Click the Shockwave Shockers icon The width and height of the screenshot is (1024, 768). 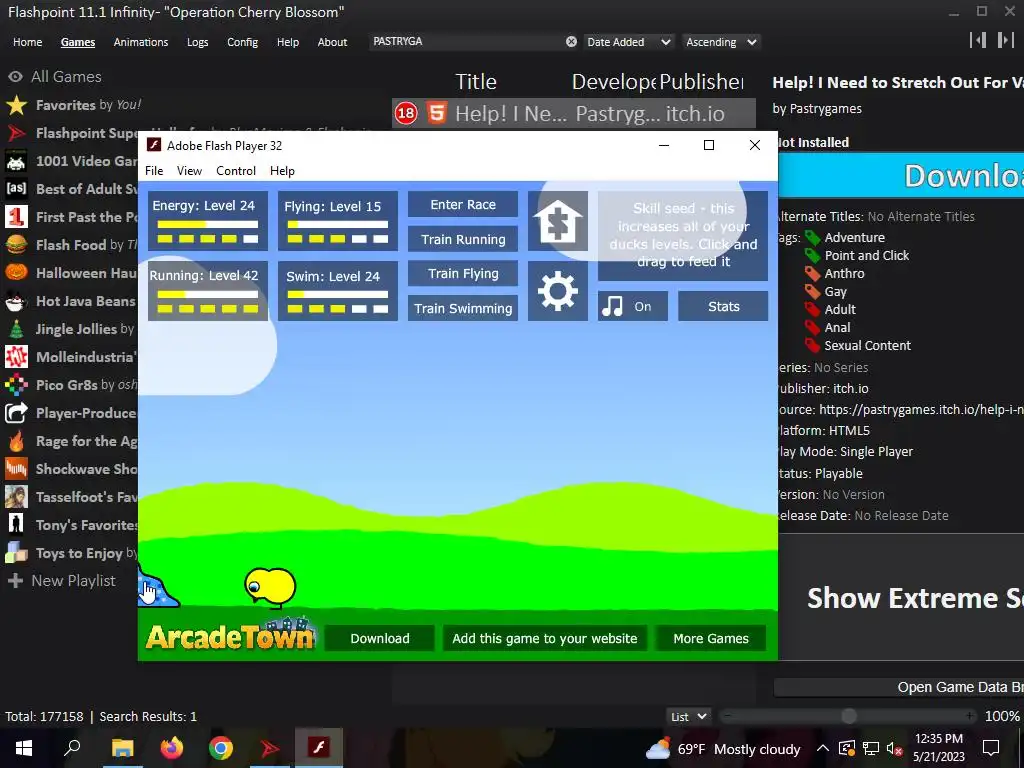16,469
